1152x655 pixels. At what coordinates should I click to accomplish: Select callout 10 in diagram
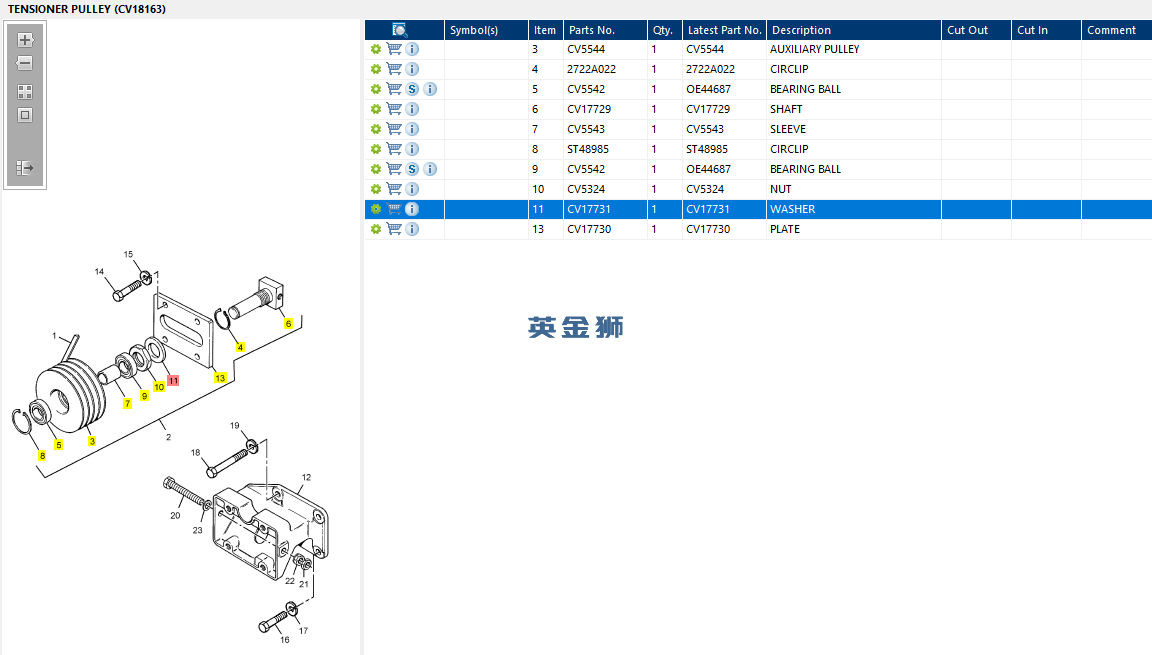pos(159,387)
